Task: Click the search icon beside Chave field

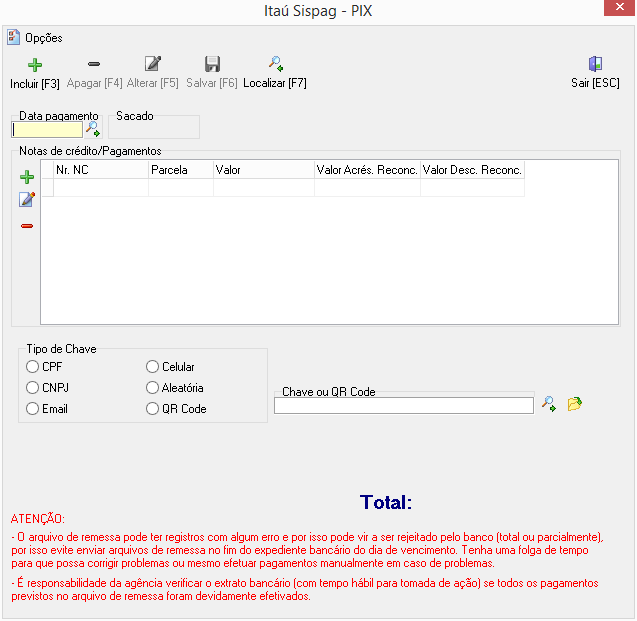Action: tap(549, 404)
